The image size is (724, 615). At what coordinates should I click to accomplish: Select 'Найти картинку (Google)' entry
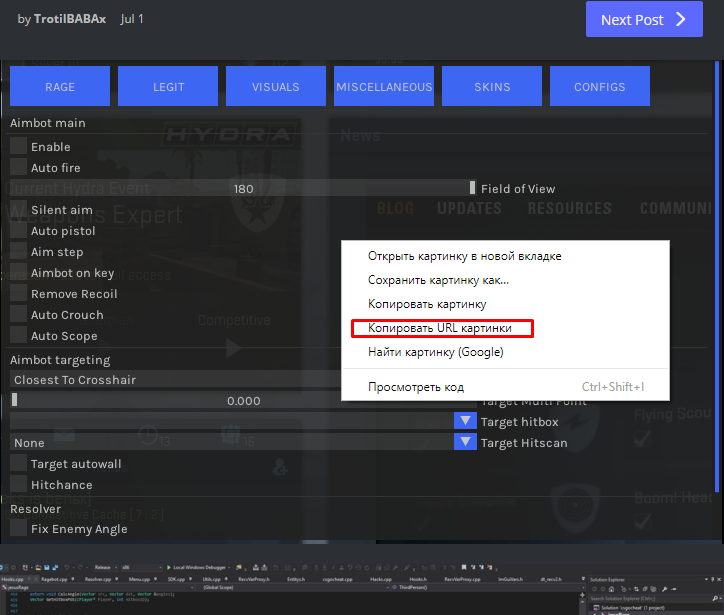pyautogui.click(x=506, y=352)
